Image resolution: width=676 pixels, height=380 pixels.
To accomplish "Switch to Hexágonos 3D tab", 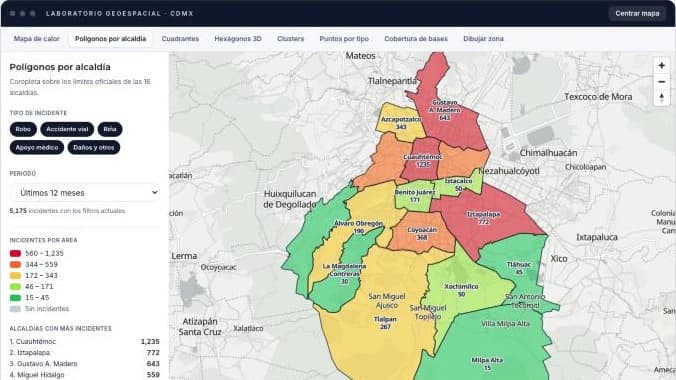I will click(x=238, y=39).
